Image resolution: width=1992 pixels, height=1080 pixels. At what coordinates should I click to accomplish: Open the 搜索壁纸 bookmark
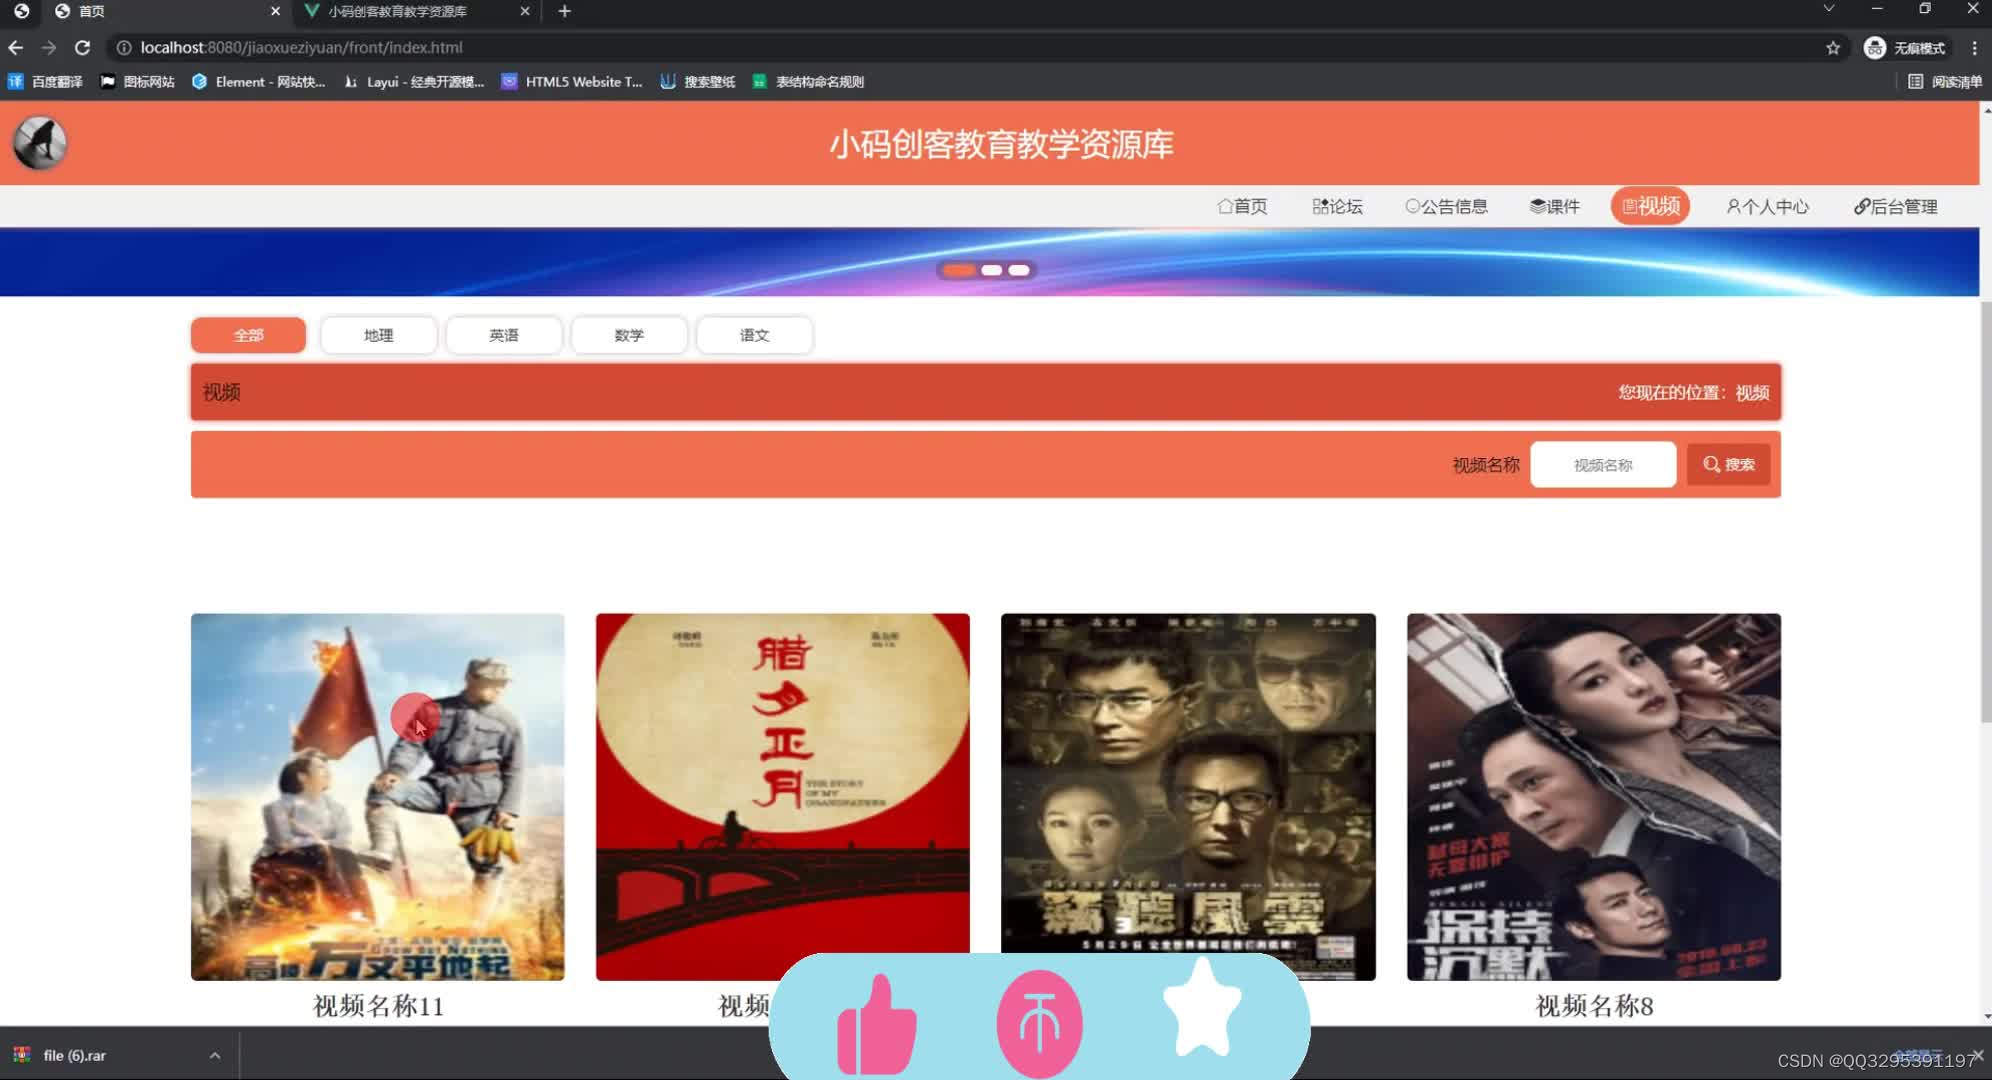(698, 82)
